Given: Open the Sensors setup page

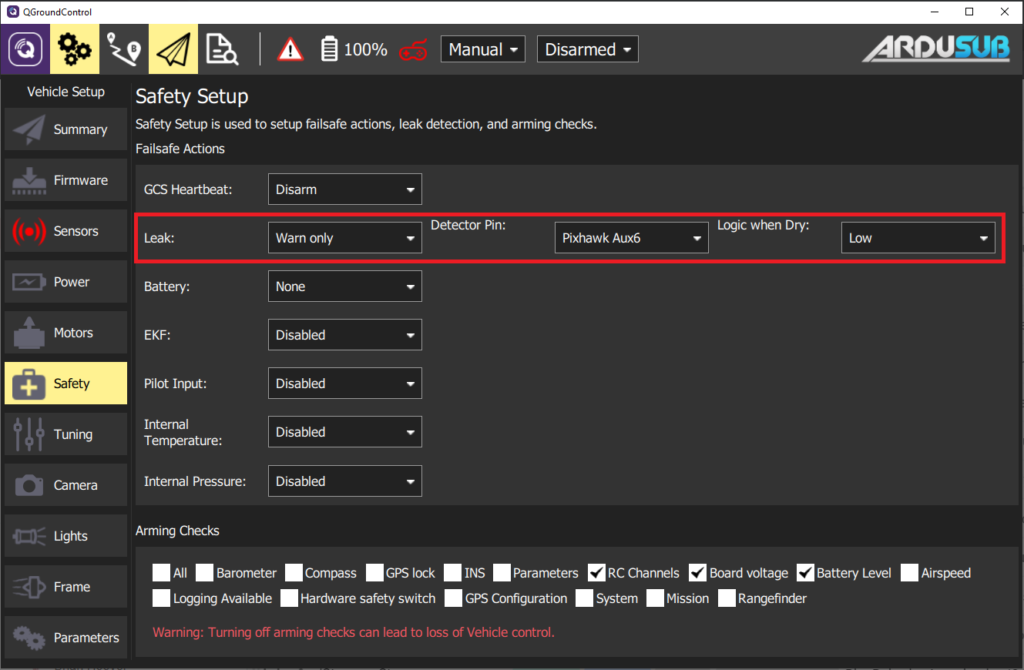Looking at the screenshot, I should pyautogui.click(x=64, y=230).
